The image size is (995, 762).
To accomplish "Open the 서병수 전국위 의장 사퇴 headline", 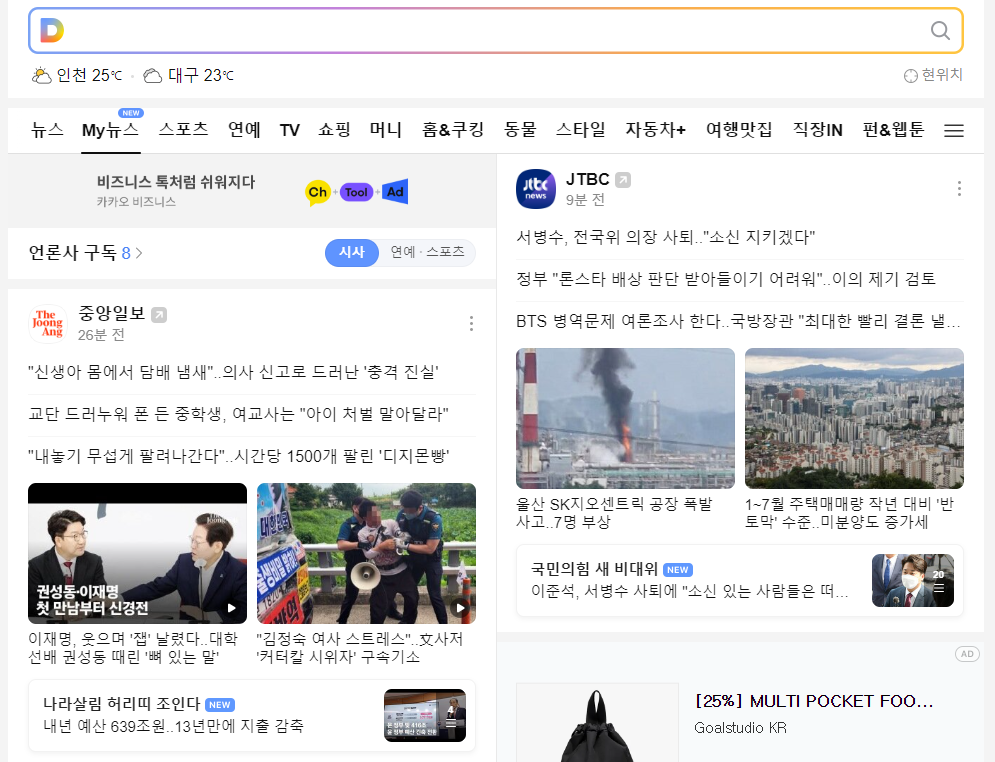I will pos(666,237).
